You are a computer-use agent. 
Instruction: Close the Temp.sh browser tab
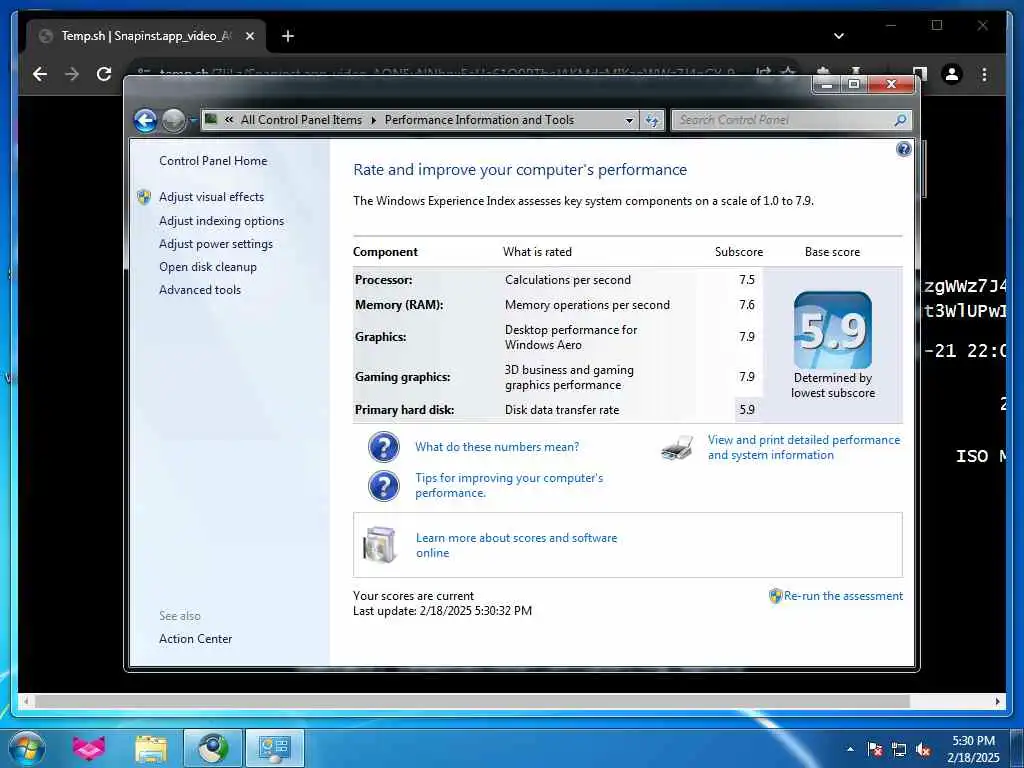(250, 36)
